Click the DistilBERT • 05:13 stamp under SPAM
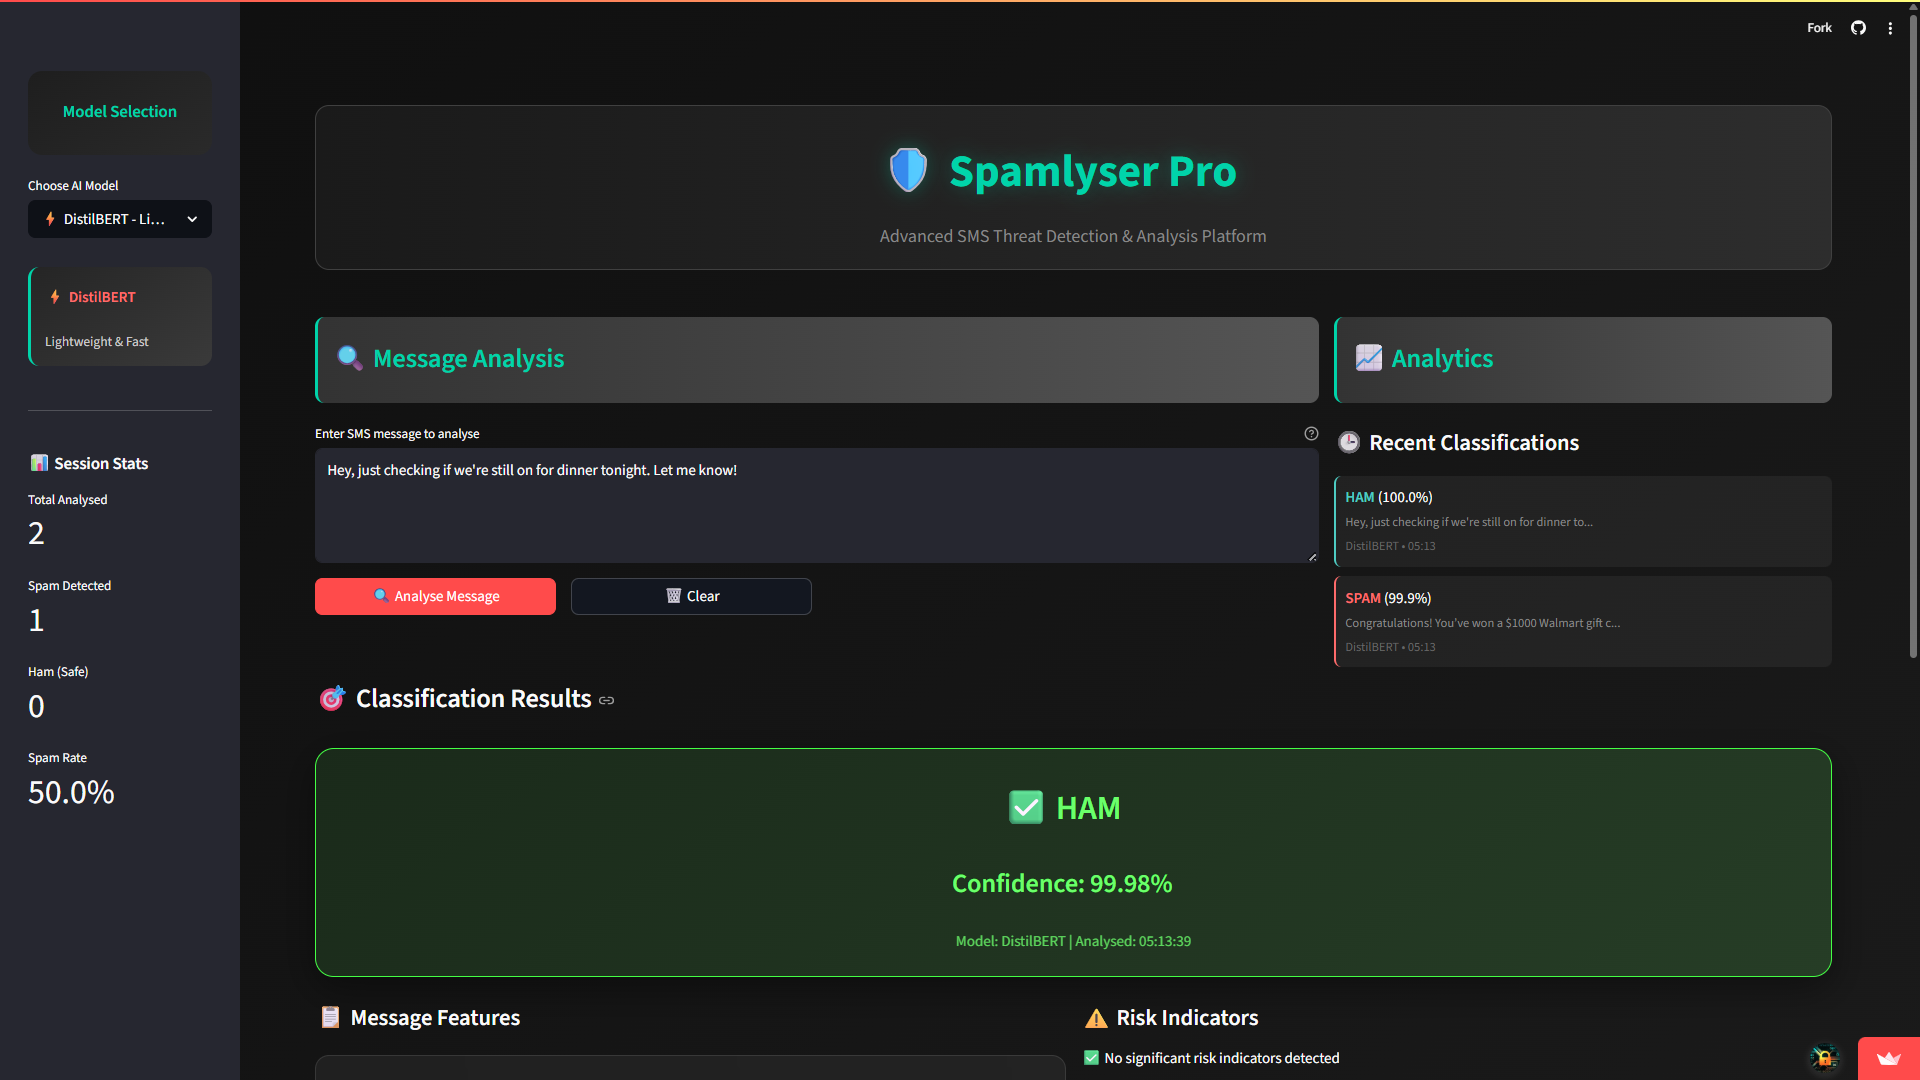 (x=1390, y=647)
